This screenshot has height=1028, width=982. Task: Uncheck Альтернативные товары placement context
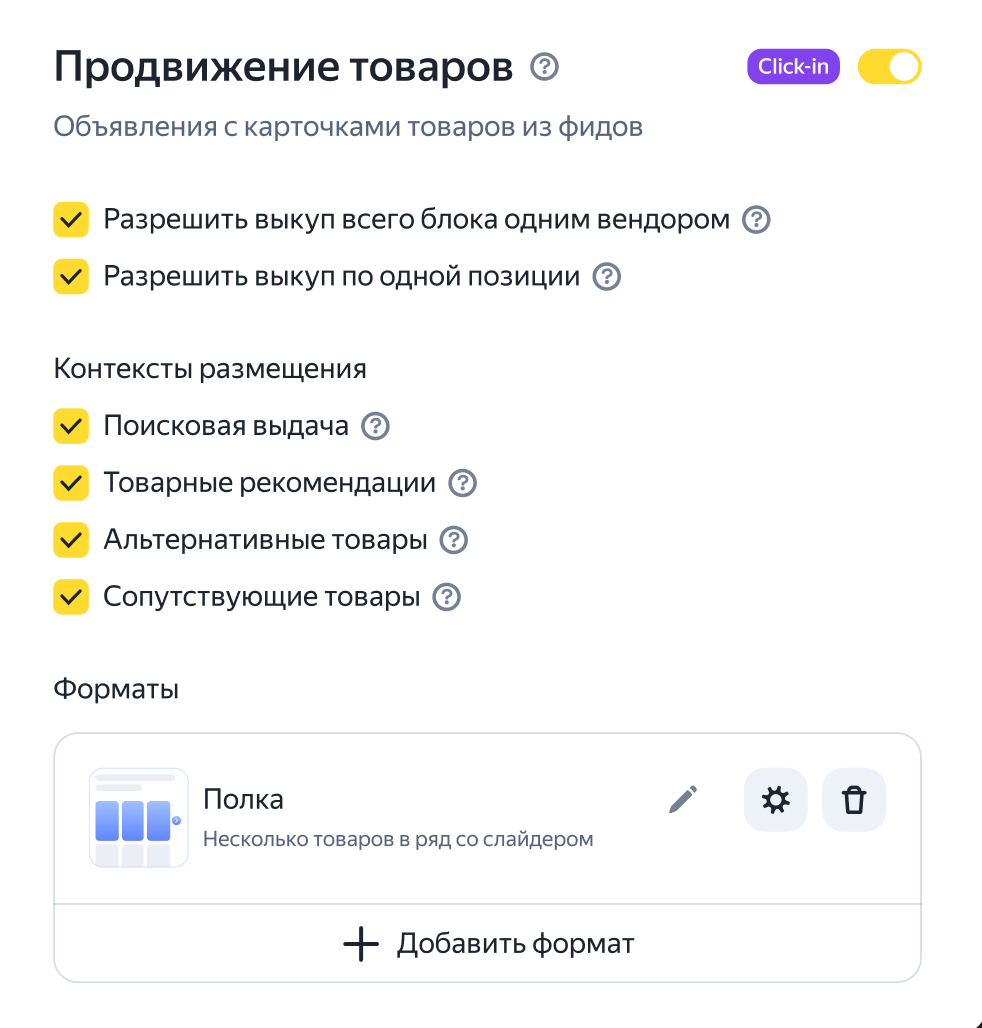tap(71, 540)
